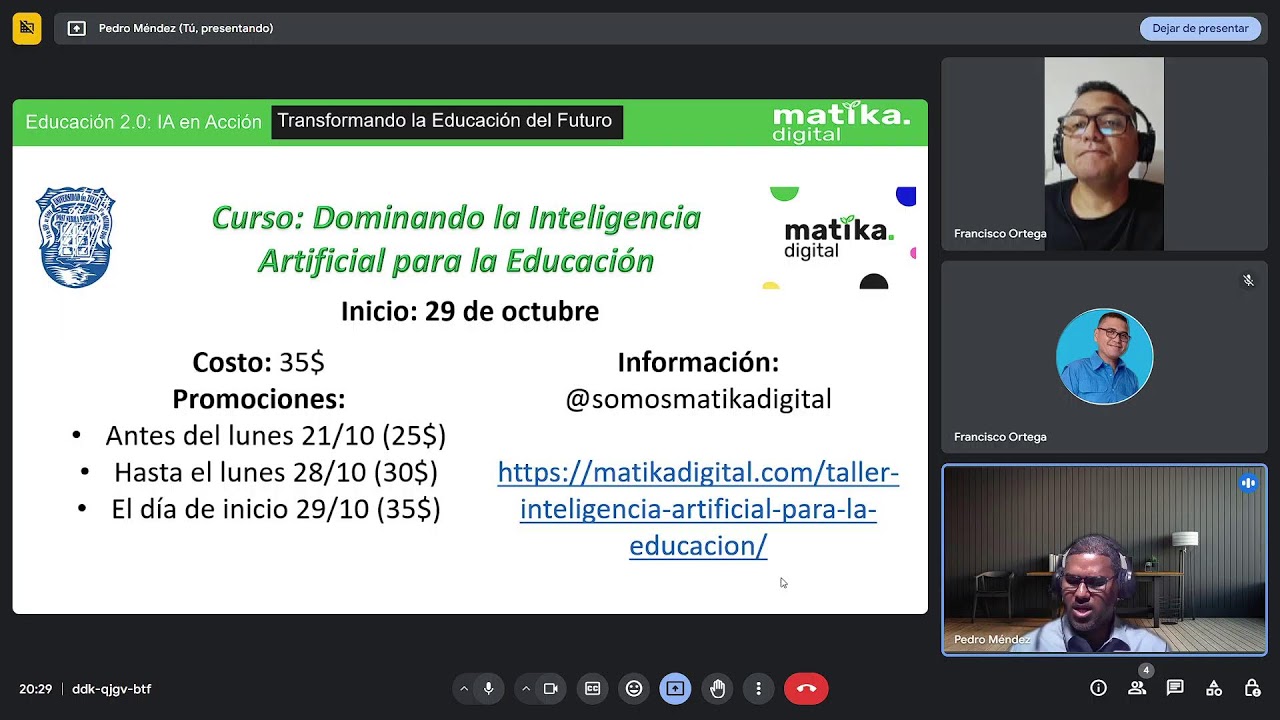Expand video settings chevron beside camera
1280x720 pixels.
(x=526, y=688)
